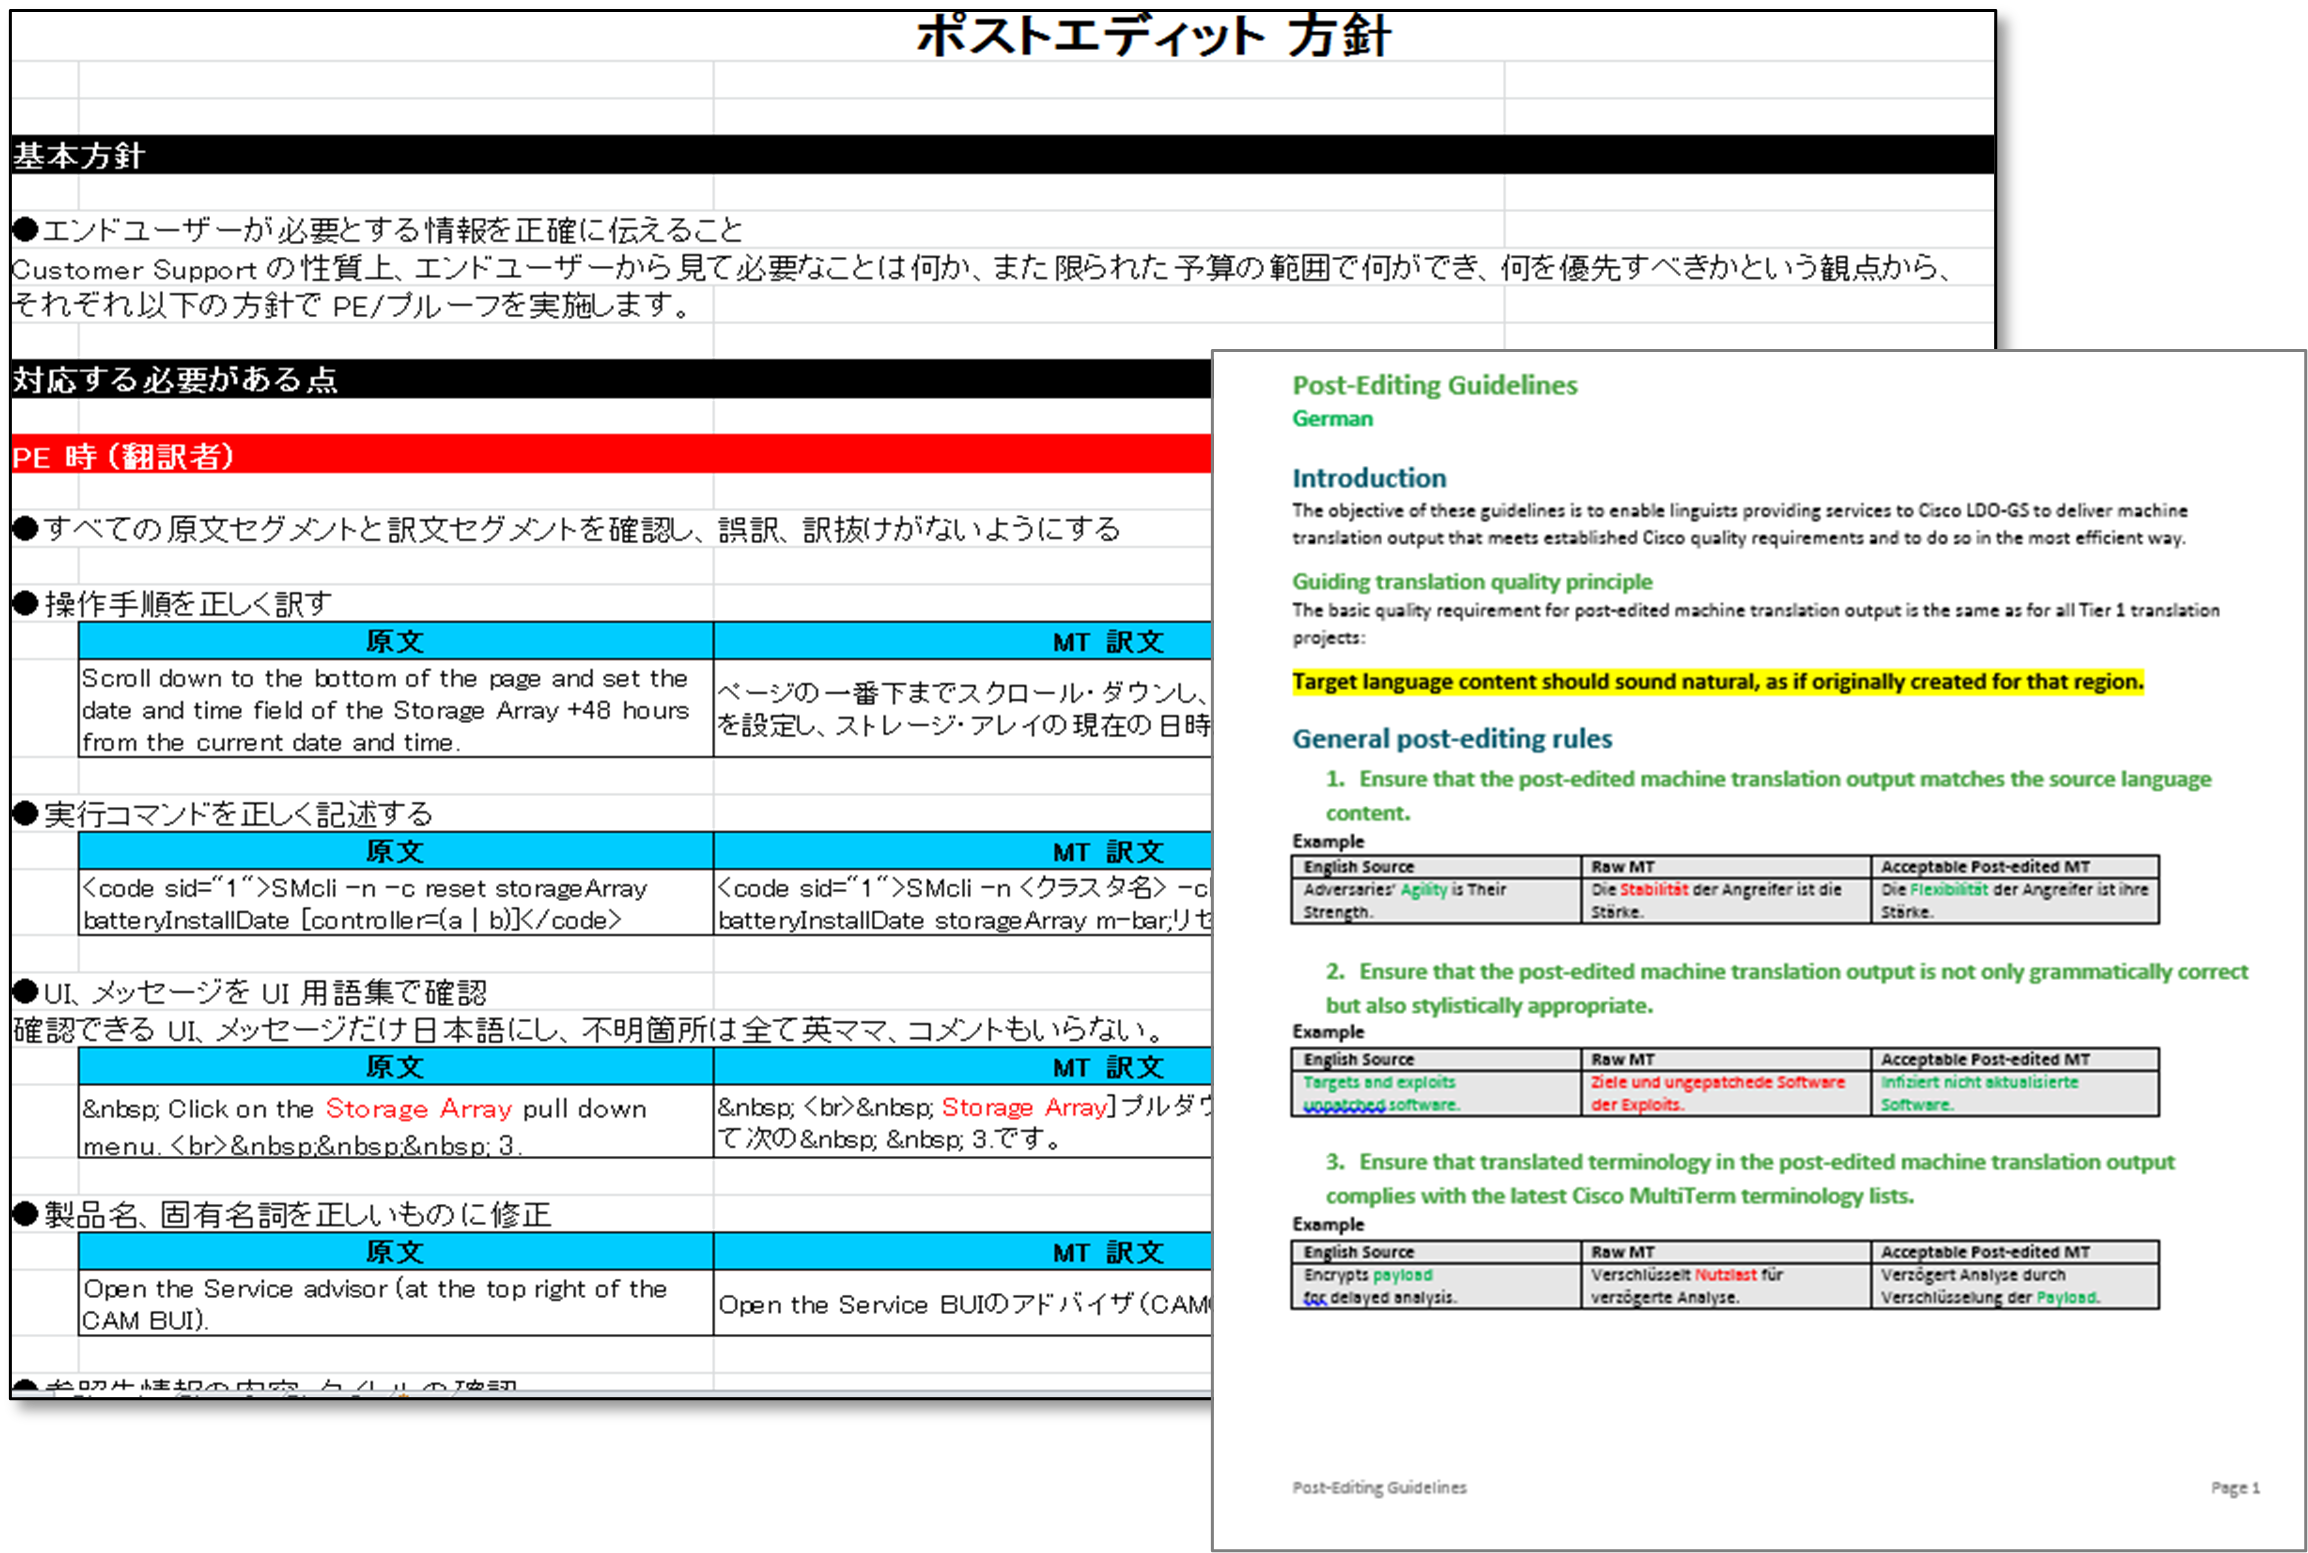Screen dimensions: 2308x1553
Task: Click MT 訳文 header above ページの一番下まで cell
Action: (963, 640)
